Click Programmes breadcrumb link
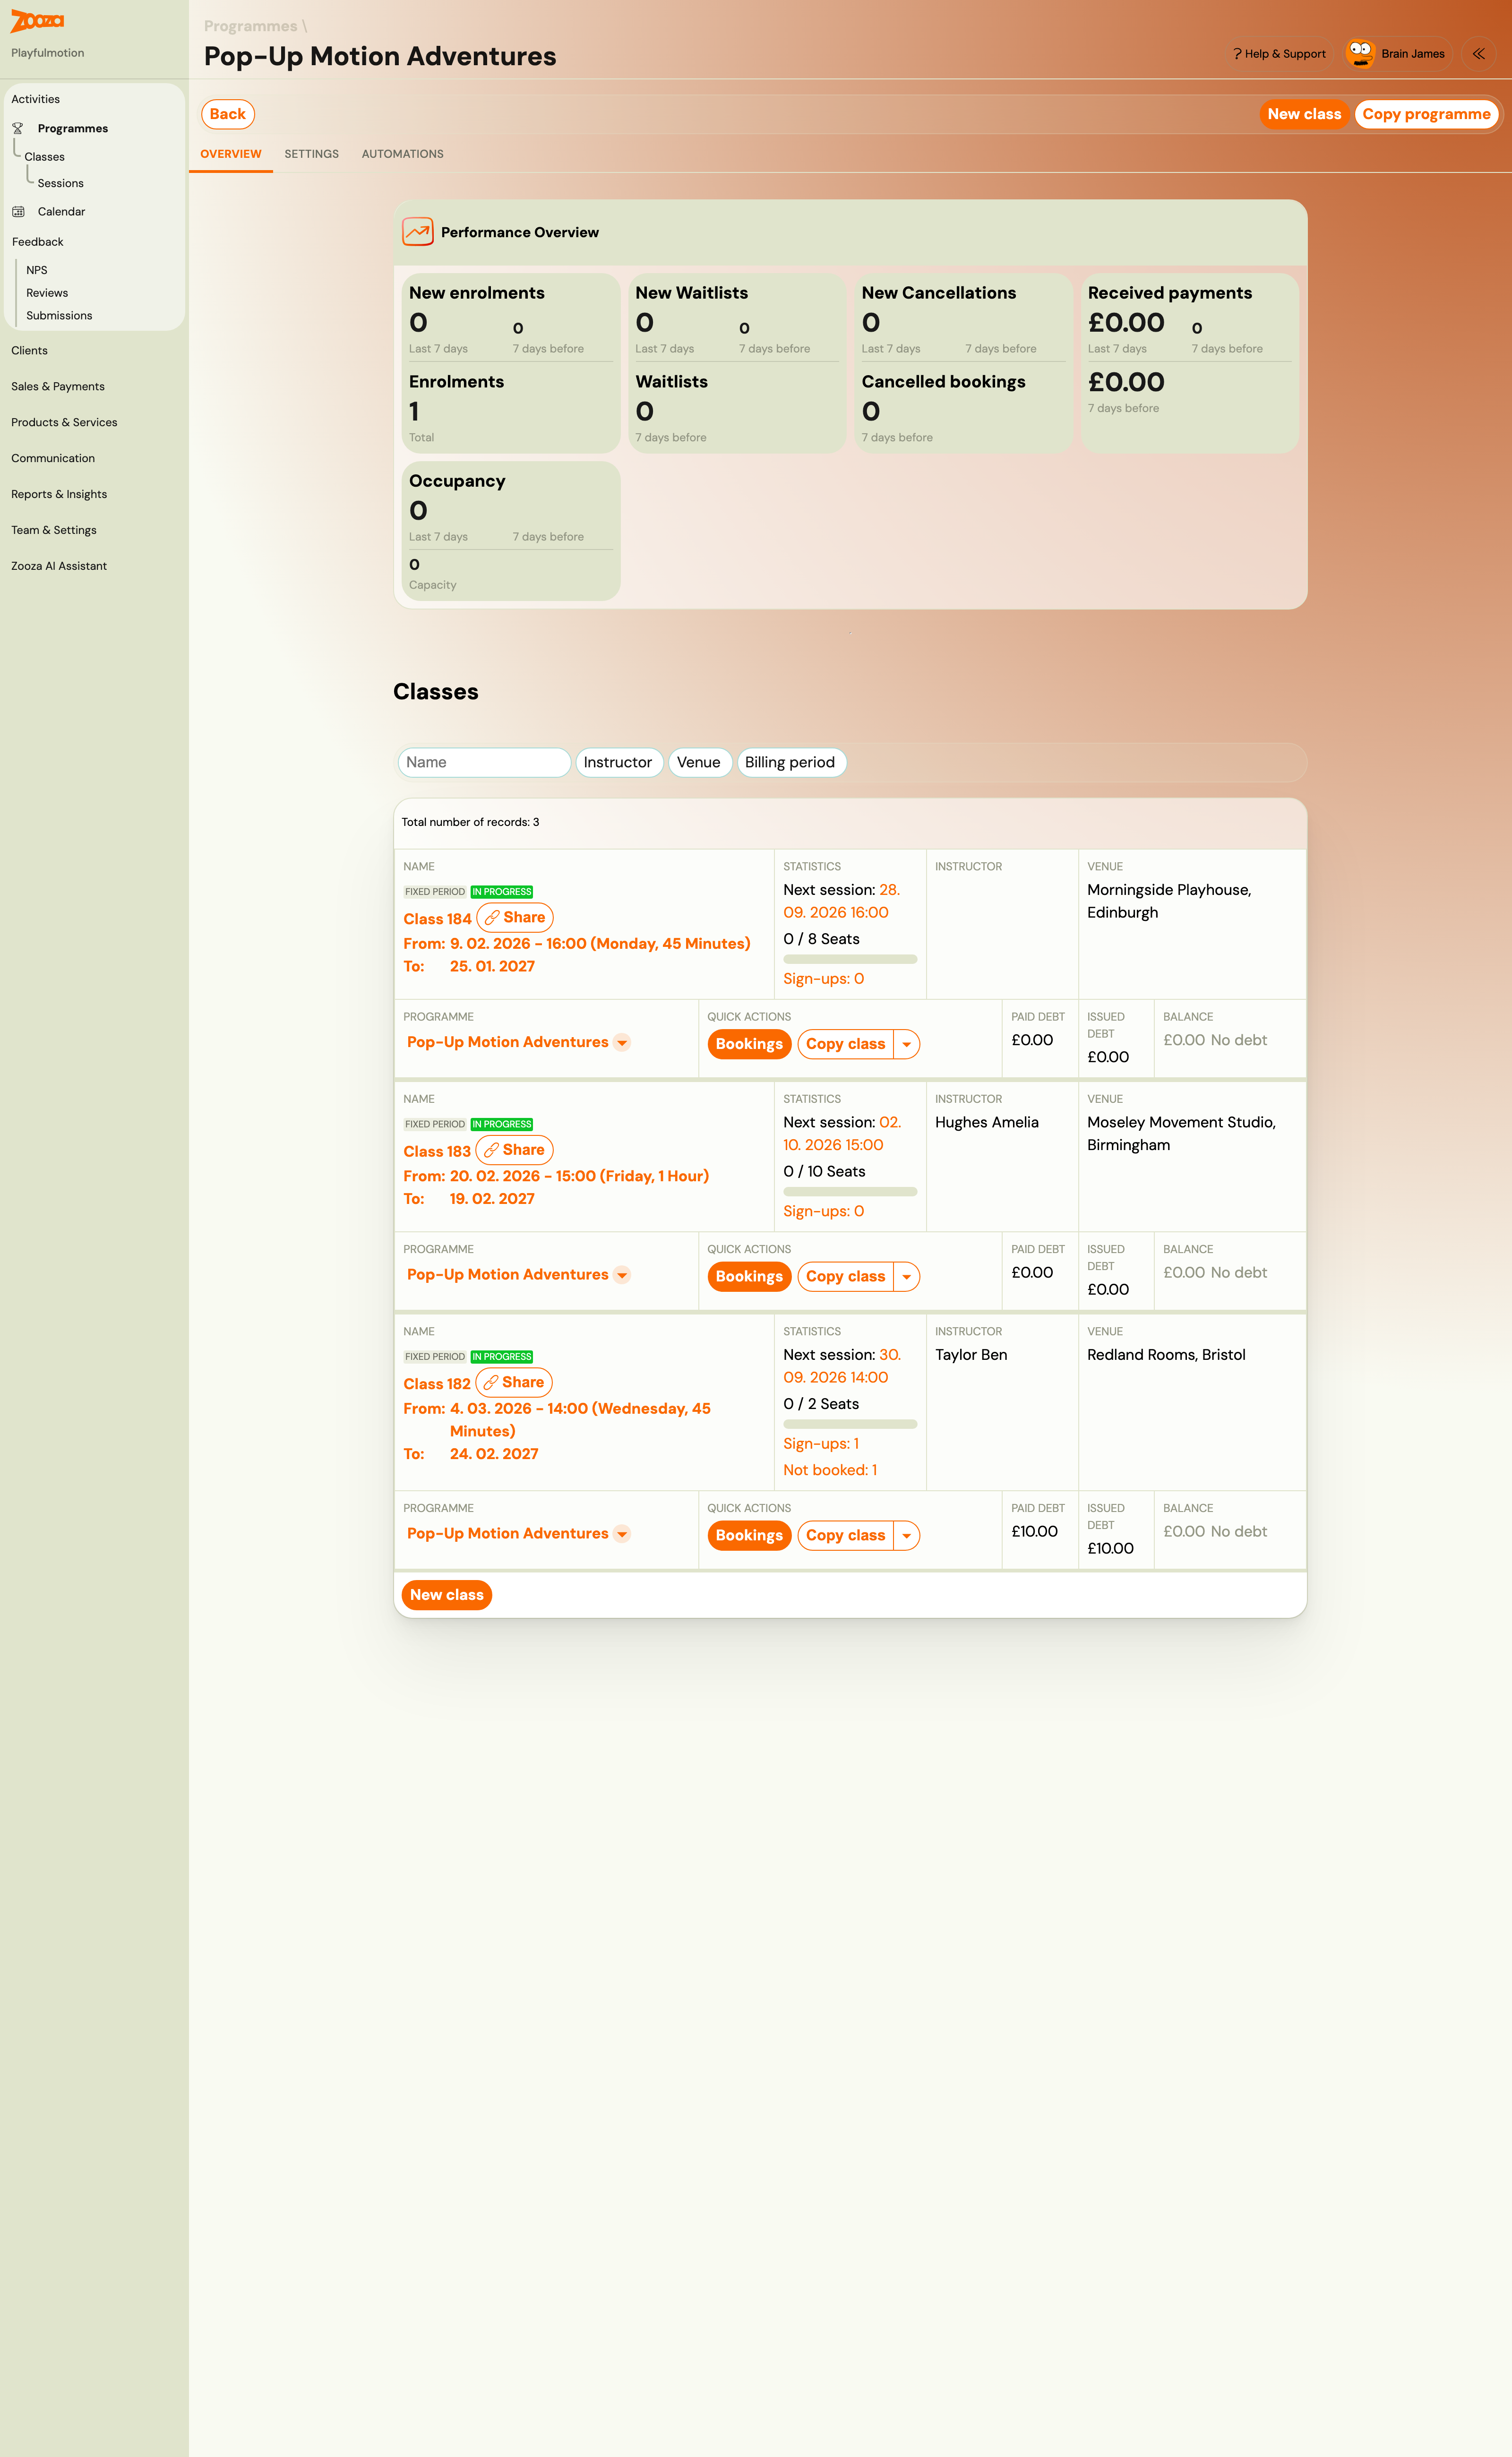 pos(251,26)
